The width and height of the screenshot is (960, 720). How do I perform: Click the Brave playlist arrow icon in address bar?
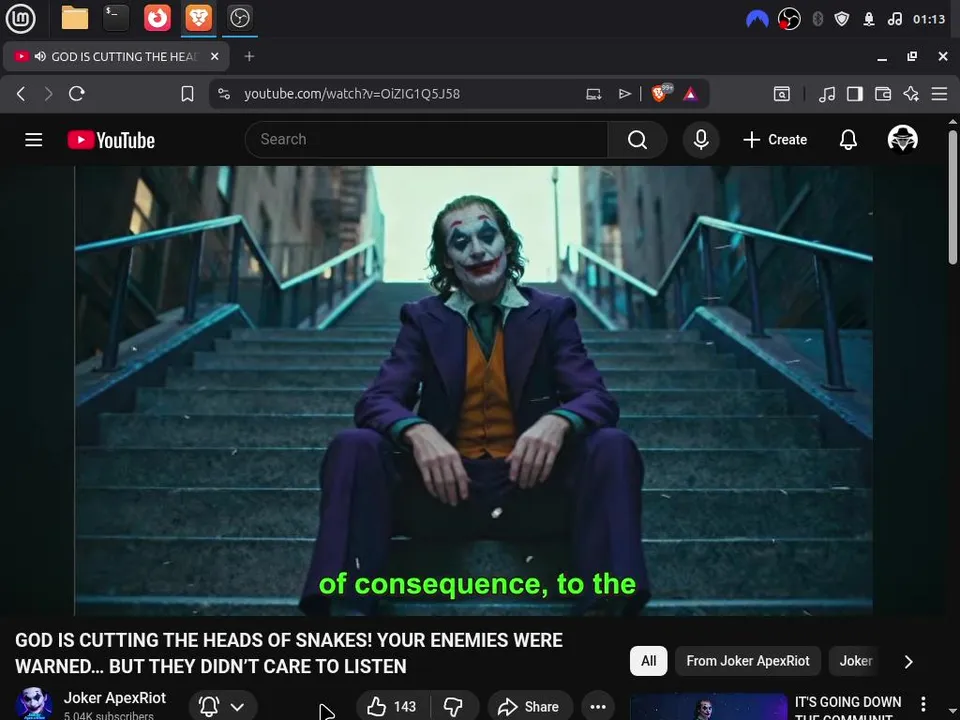[x=624, y=94]
